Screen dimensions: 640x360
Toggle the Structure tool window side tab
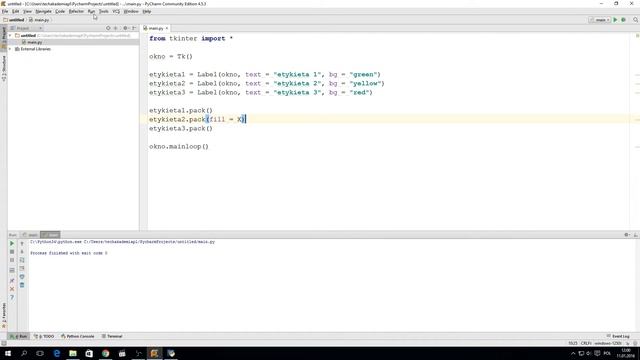tap(4, 69)
